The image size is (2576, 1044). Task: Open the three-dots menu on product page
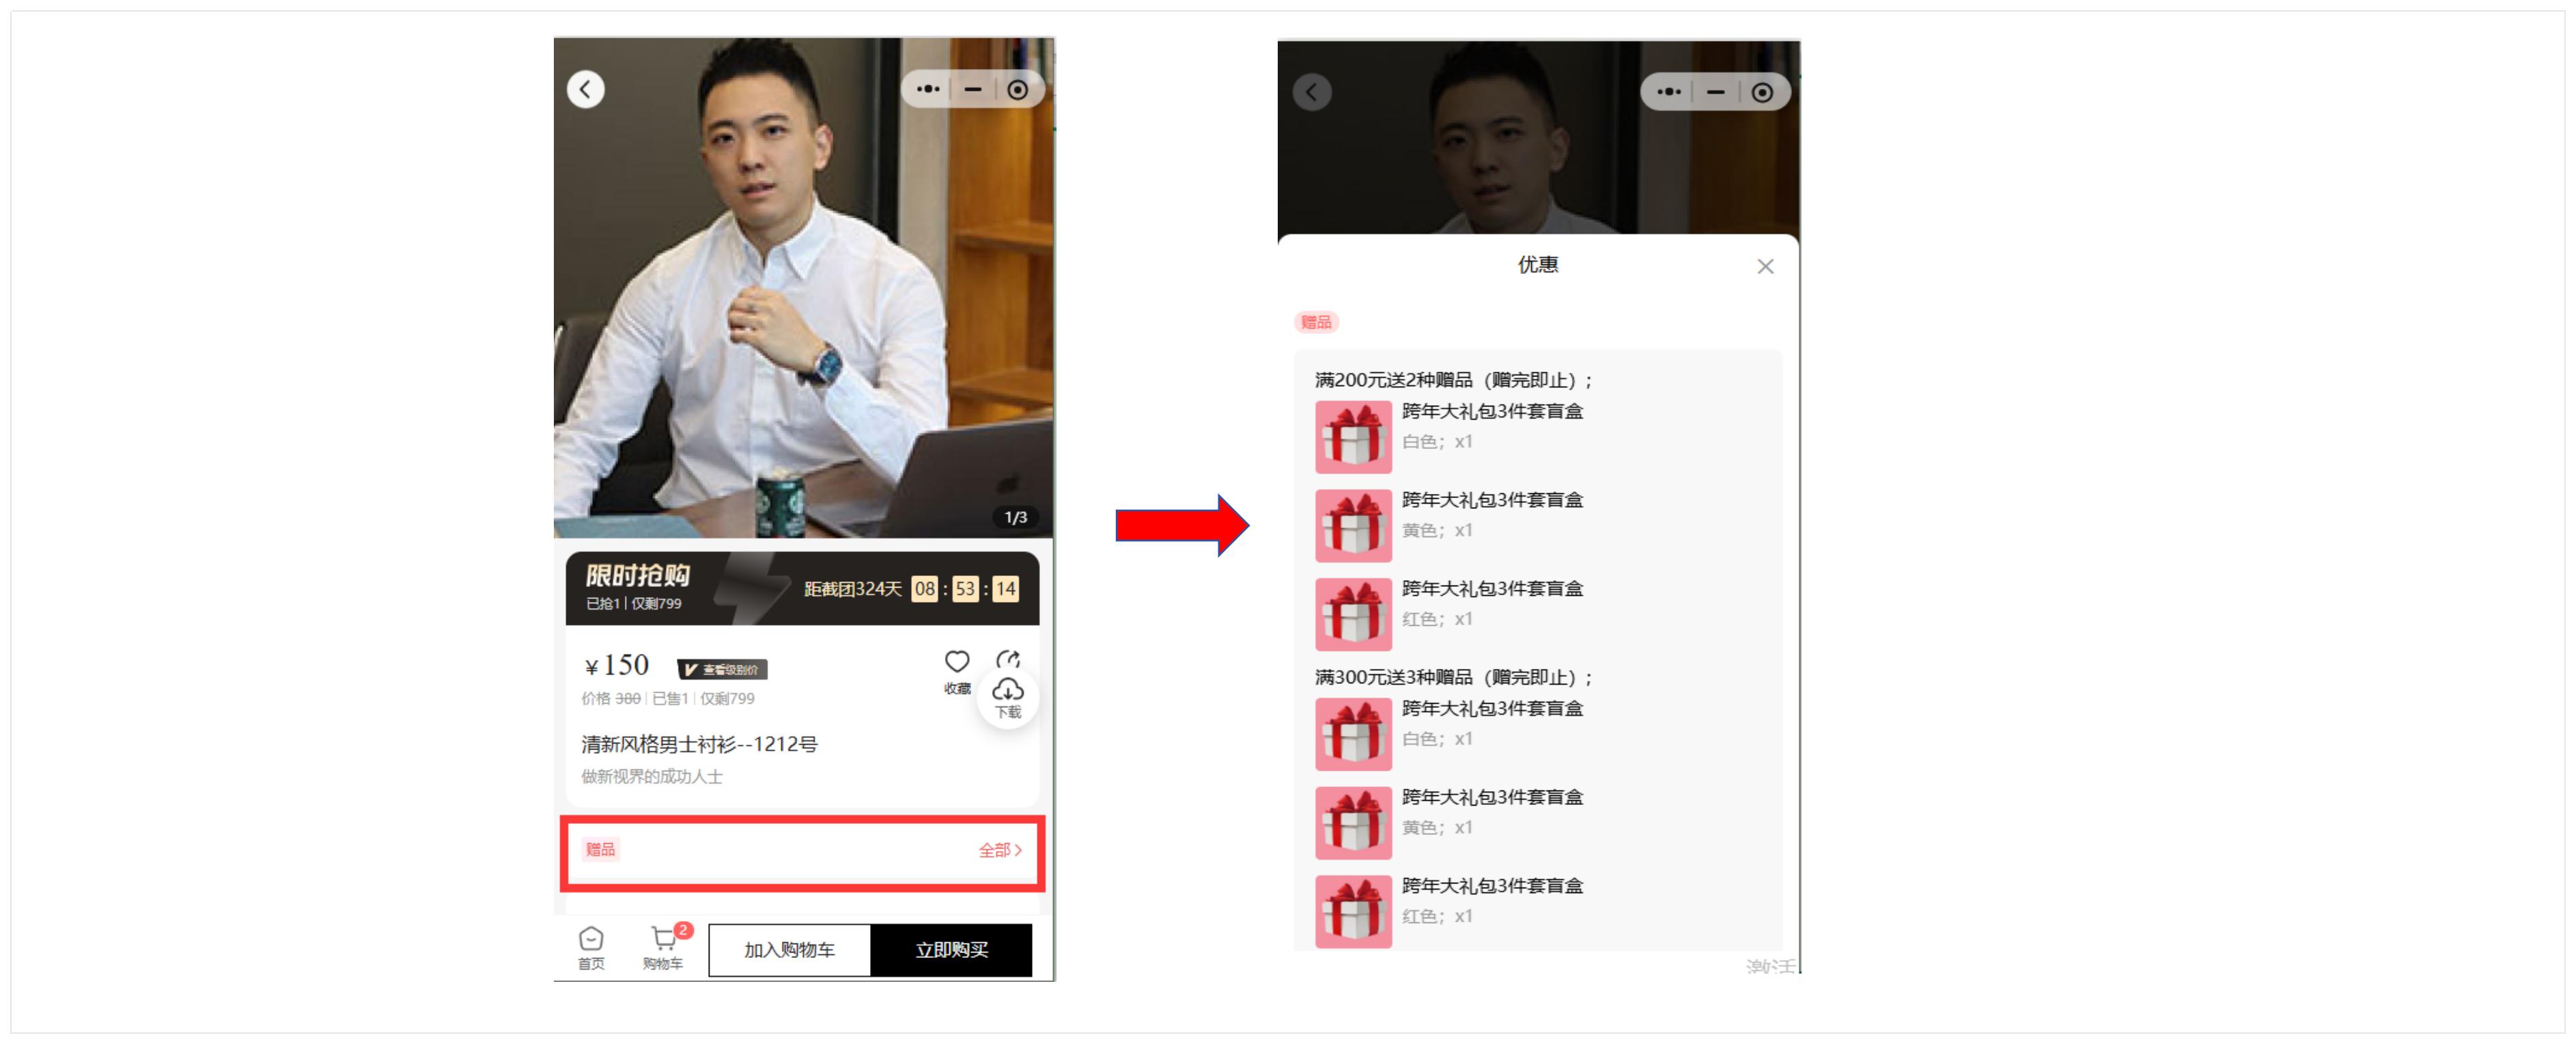928,89
